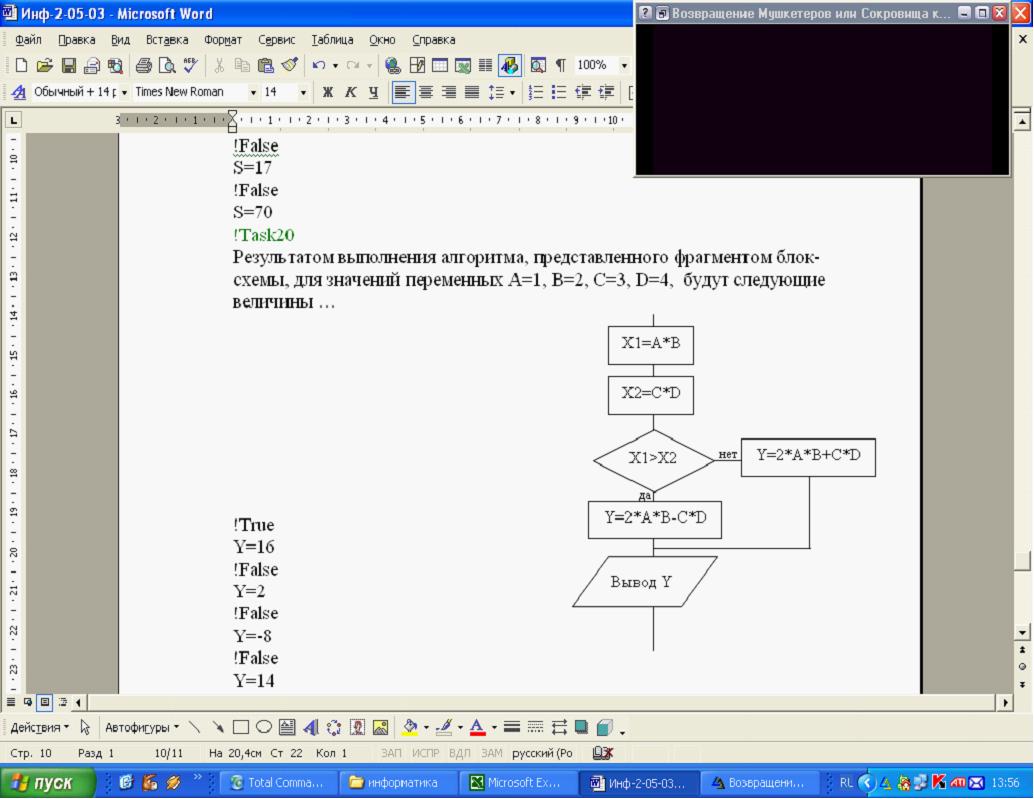Open the Формат menu

(x=222, y=40)
